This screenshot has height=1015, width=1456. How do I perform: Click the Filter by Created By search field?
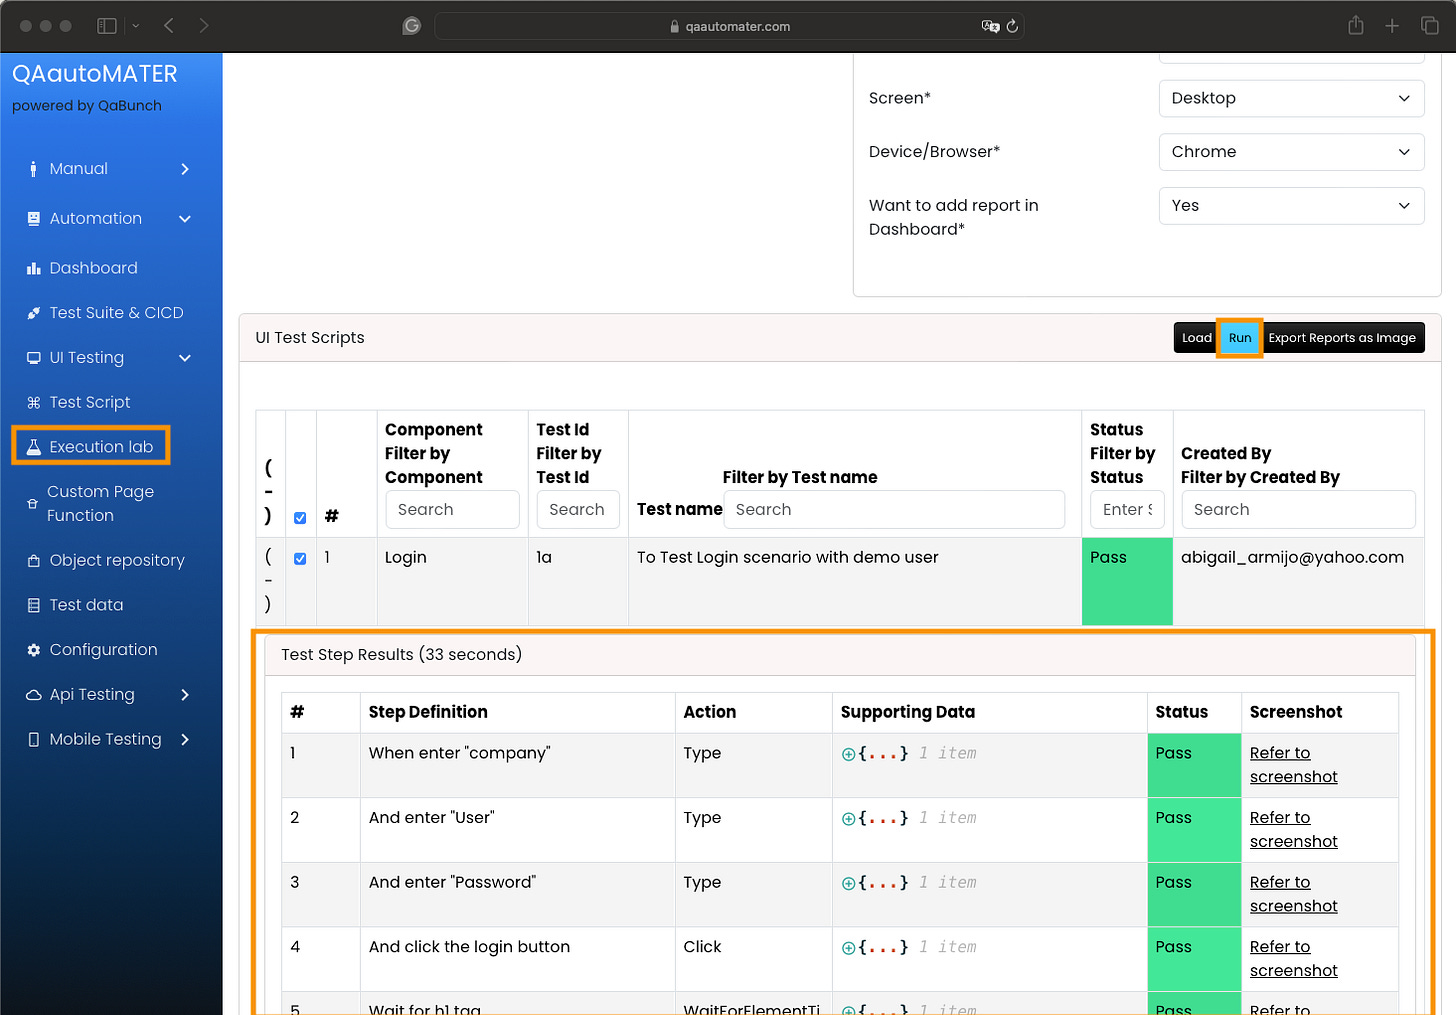1298,510
